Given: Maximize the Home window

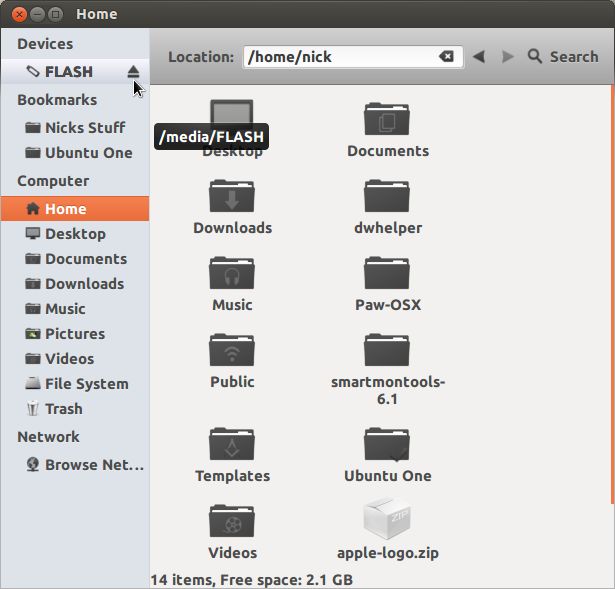Looking at the screenshot, I should [x=55, y=15].
